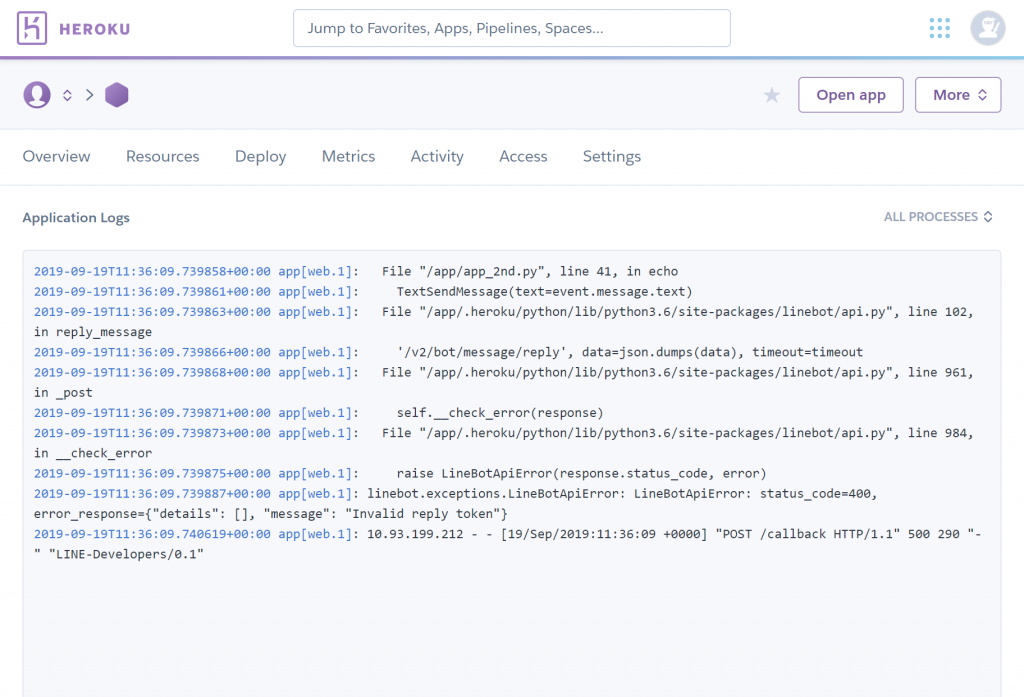The height and width of the screenshot is (697, 1024).
Task: Select the Activity tab
Action: [x=437, y=156]
